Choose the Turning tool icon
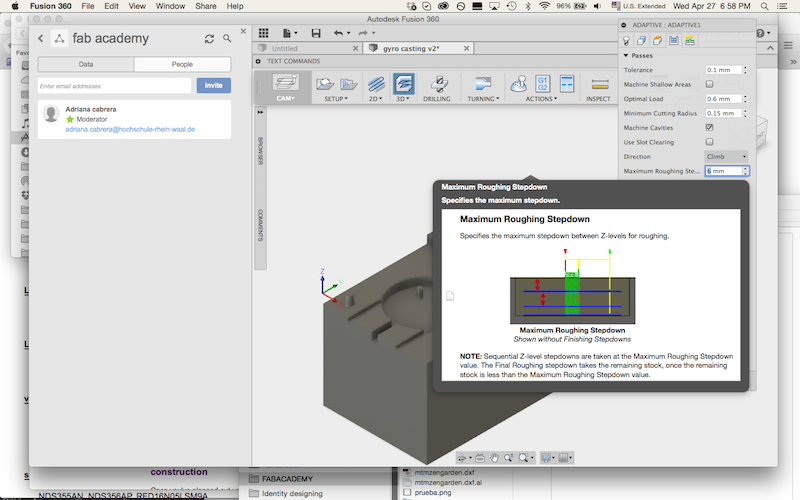The height and width of the screenshot is (500, 800). click(x=482, y=84)
